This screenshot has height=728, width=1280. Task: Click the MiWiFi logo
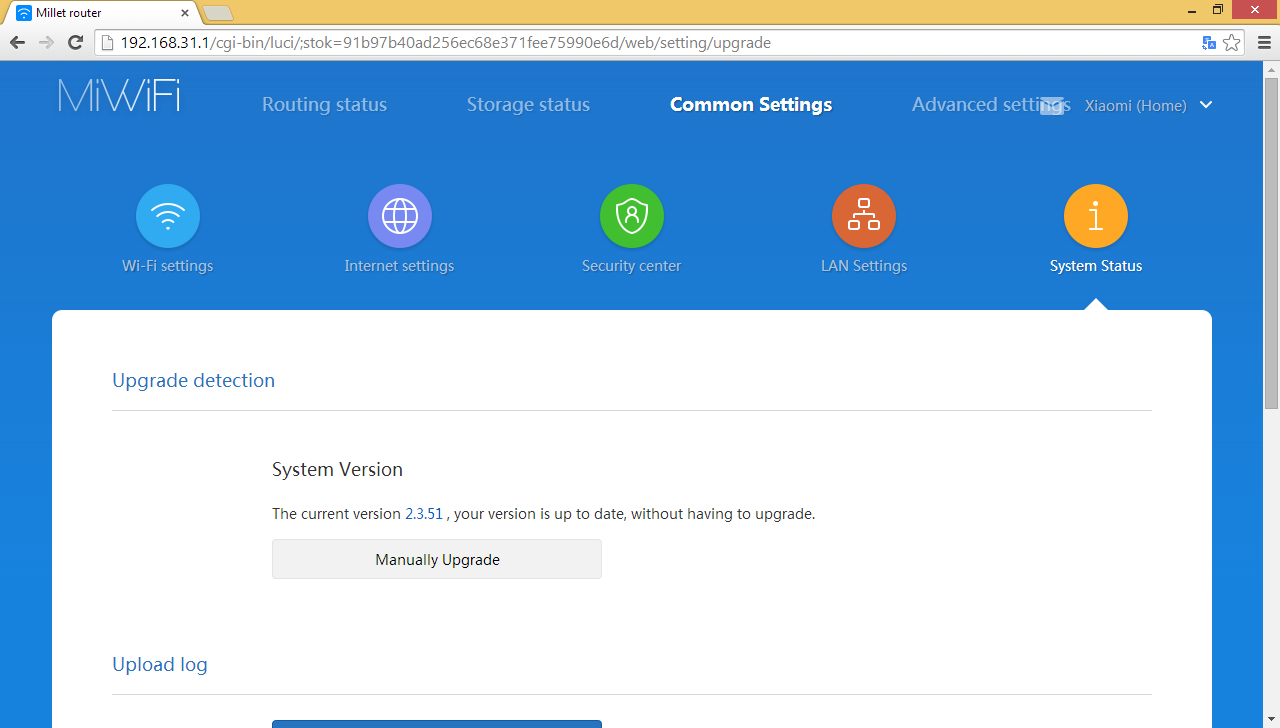119,95
